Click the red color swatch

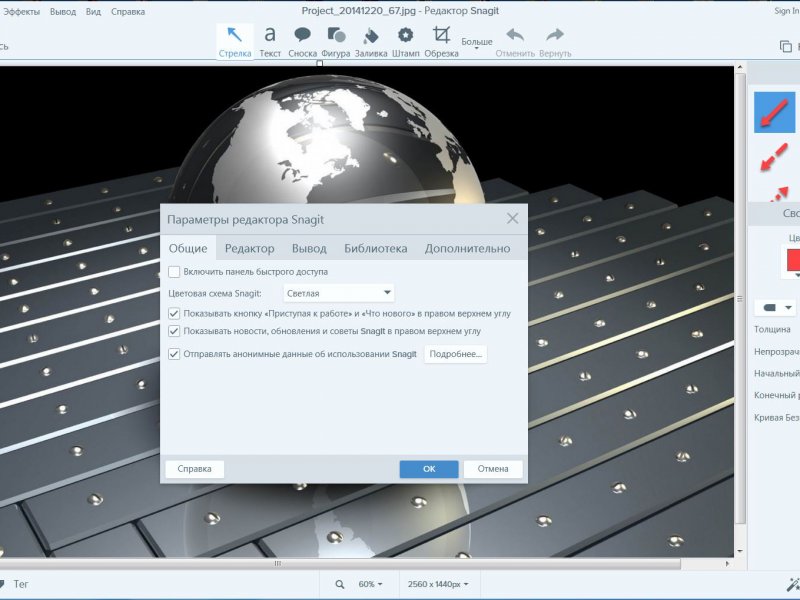tap(793, 261)
